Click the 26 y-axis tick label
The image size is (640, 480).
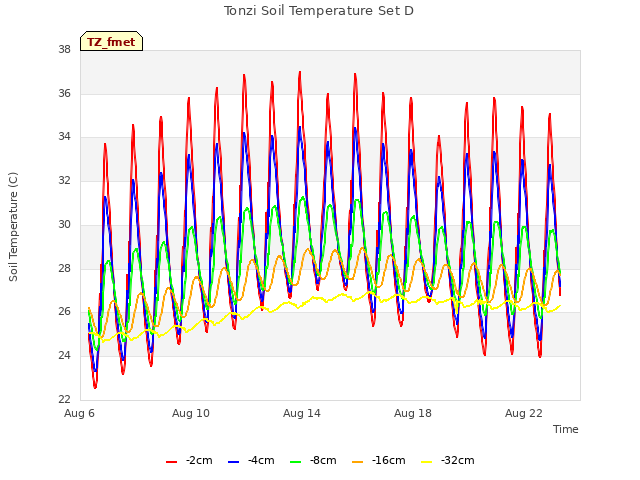click(64, 311)
